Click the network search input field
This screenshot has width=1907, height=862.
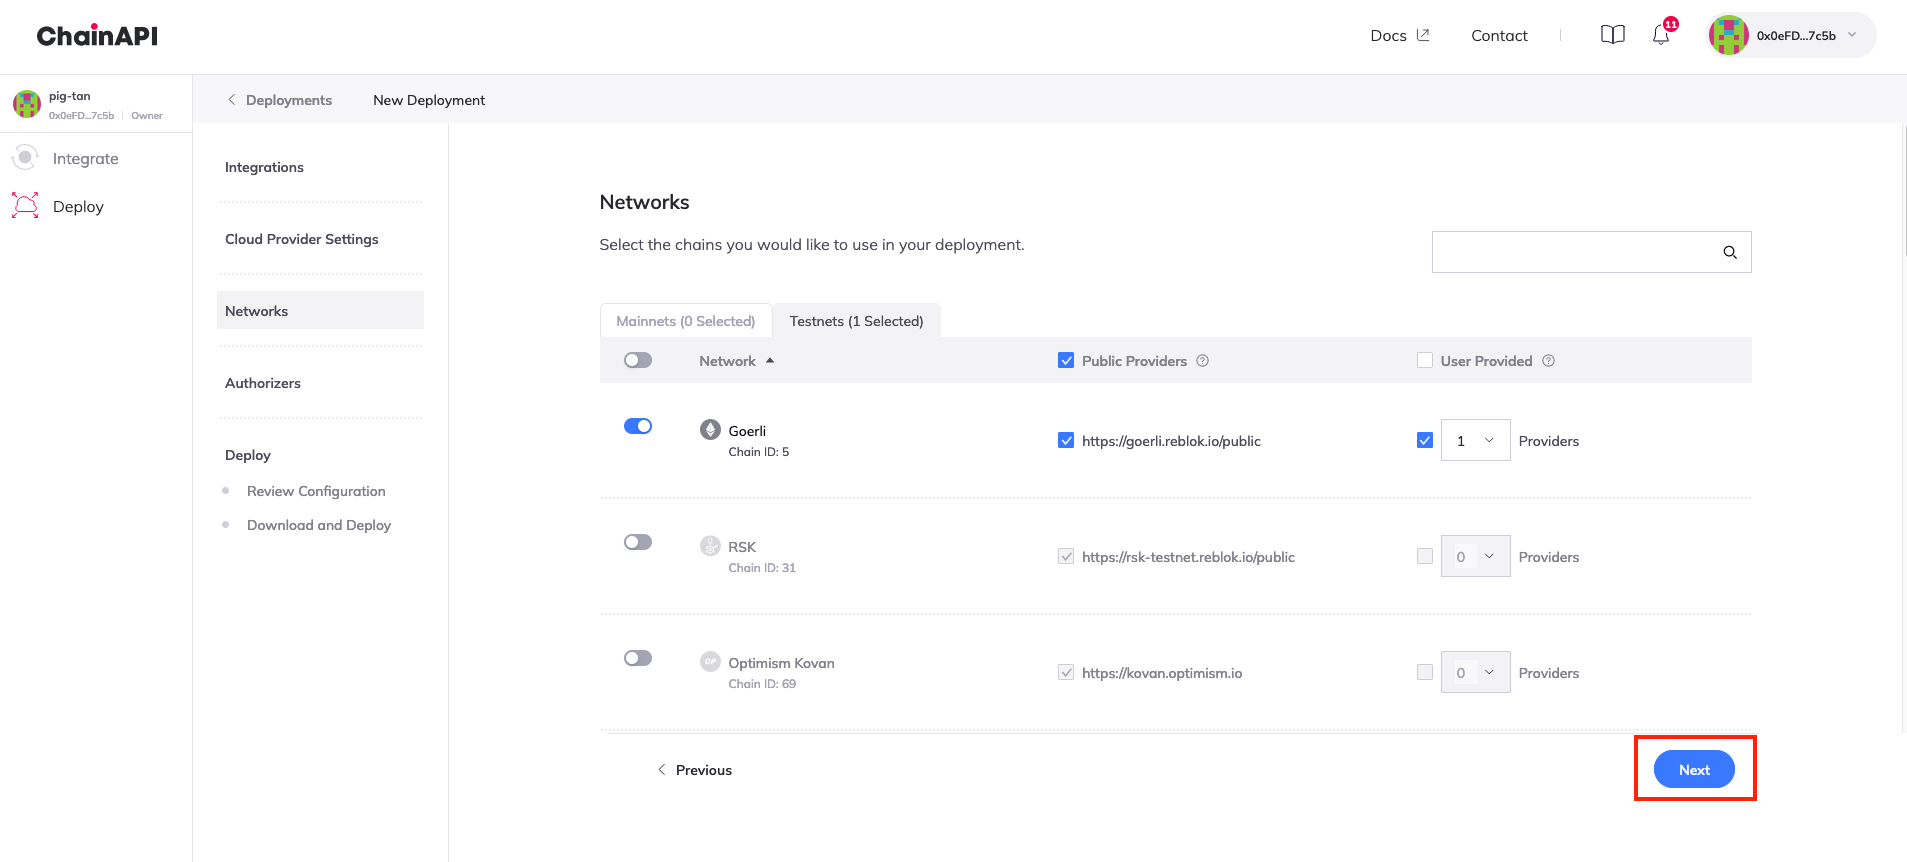tap(1575, 253)
